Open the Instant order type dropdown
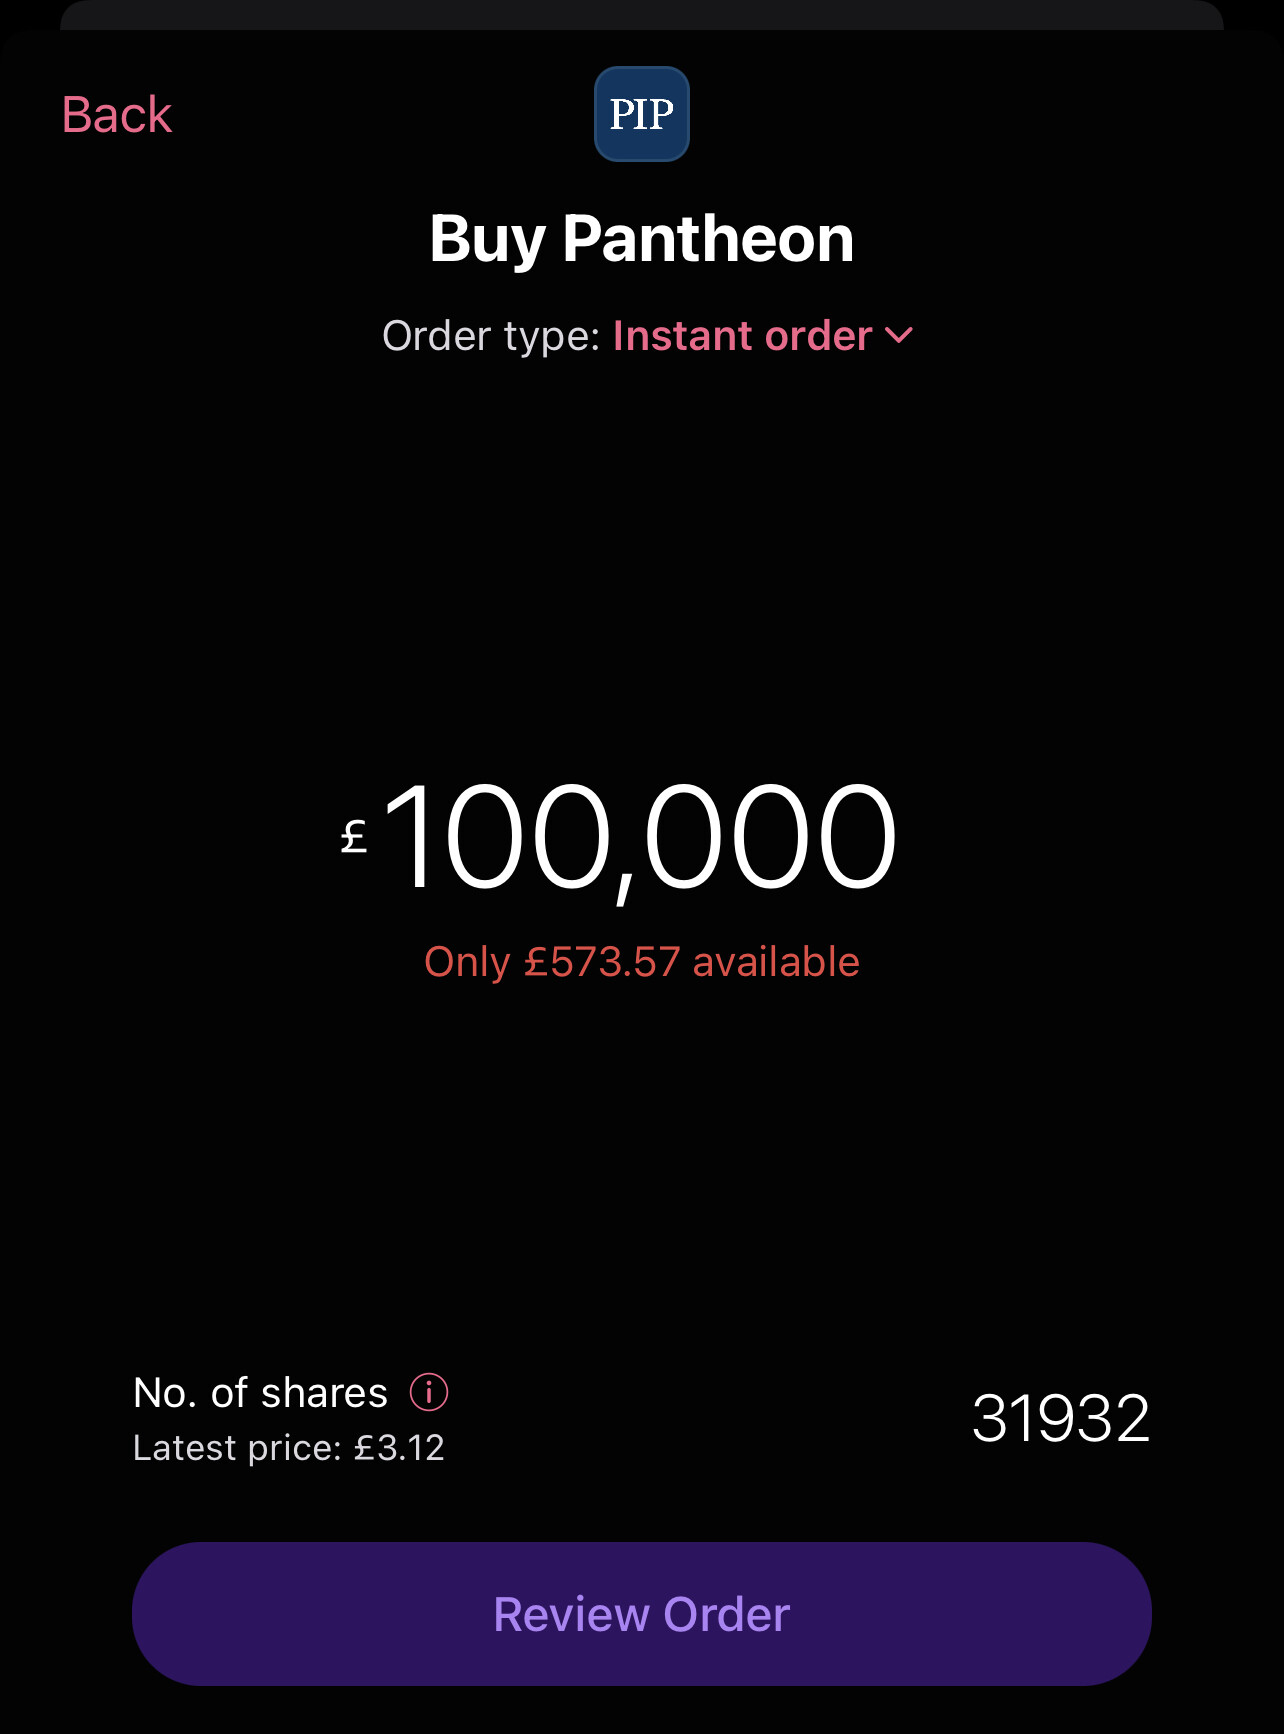This screenshot has height=1734, width=1284. (x=763, y=336)
